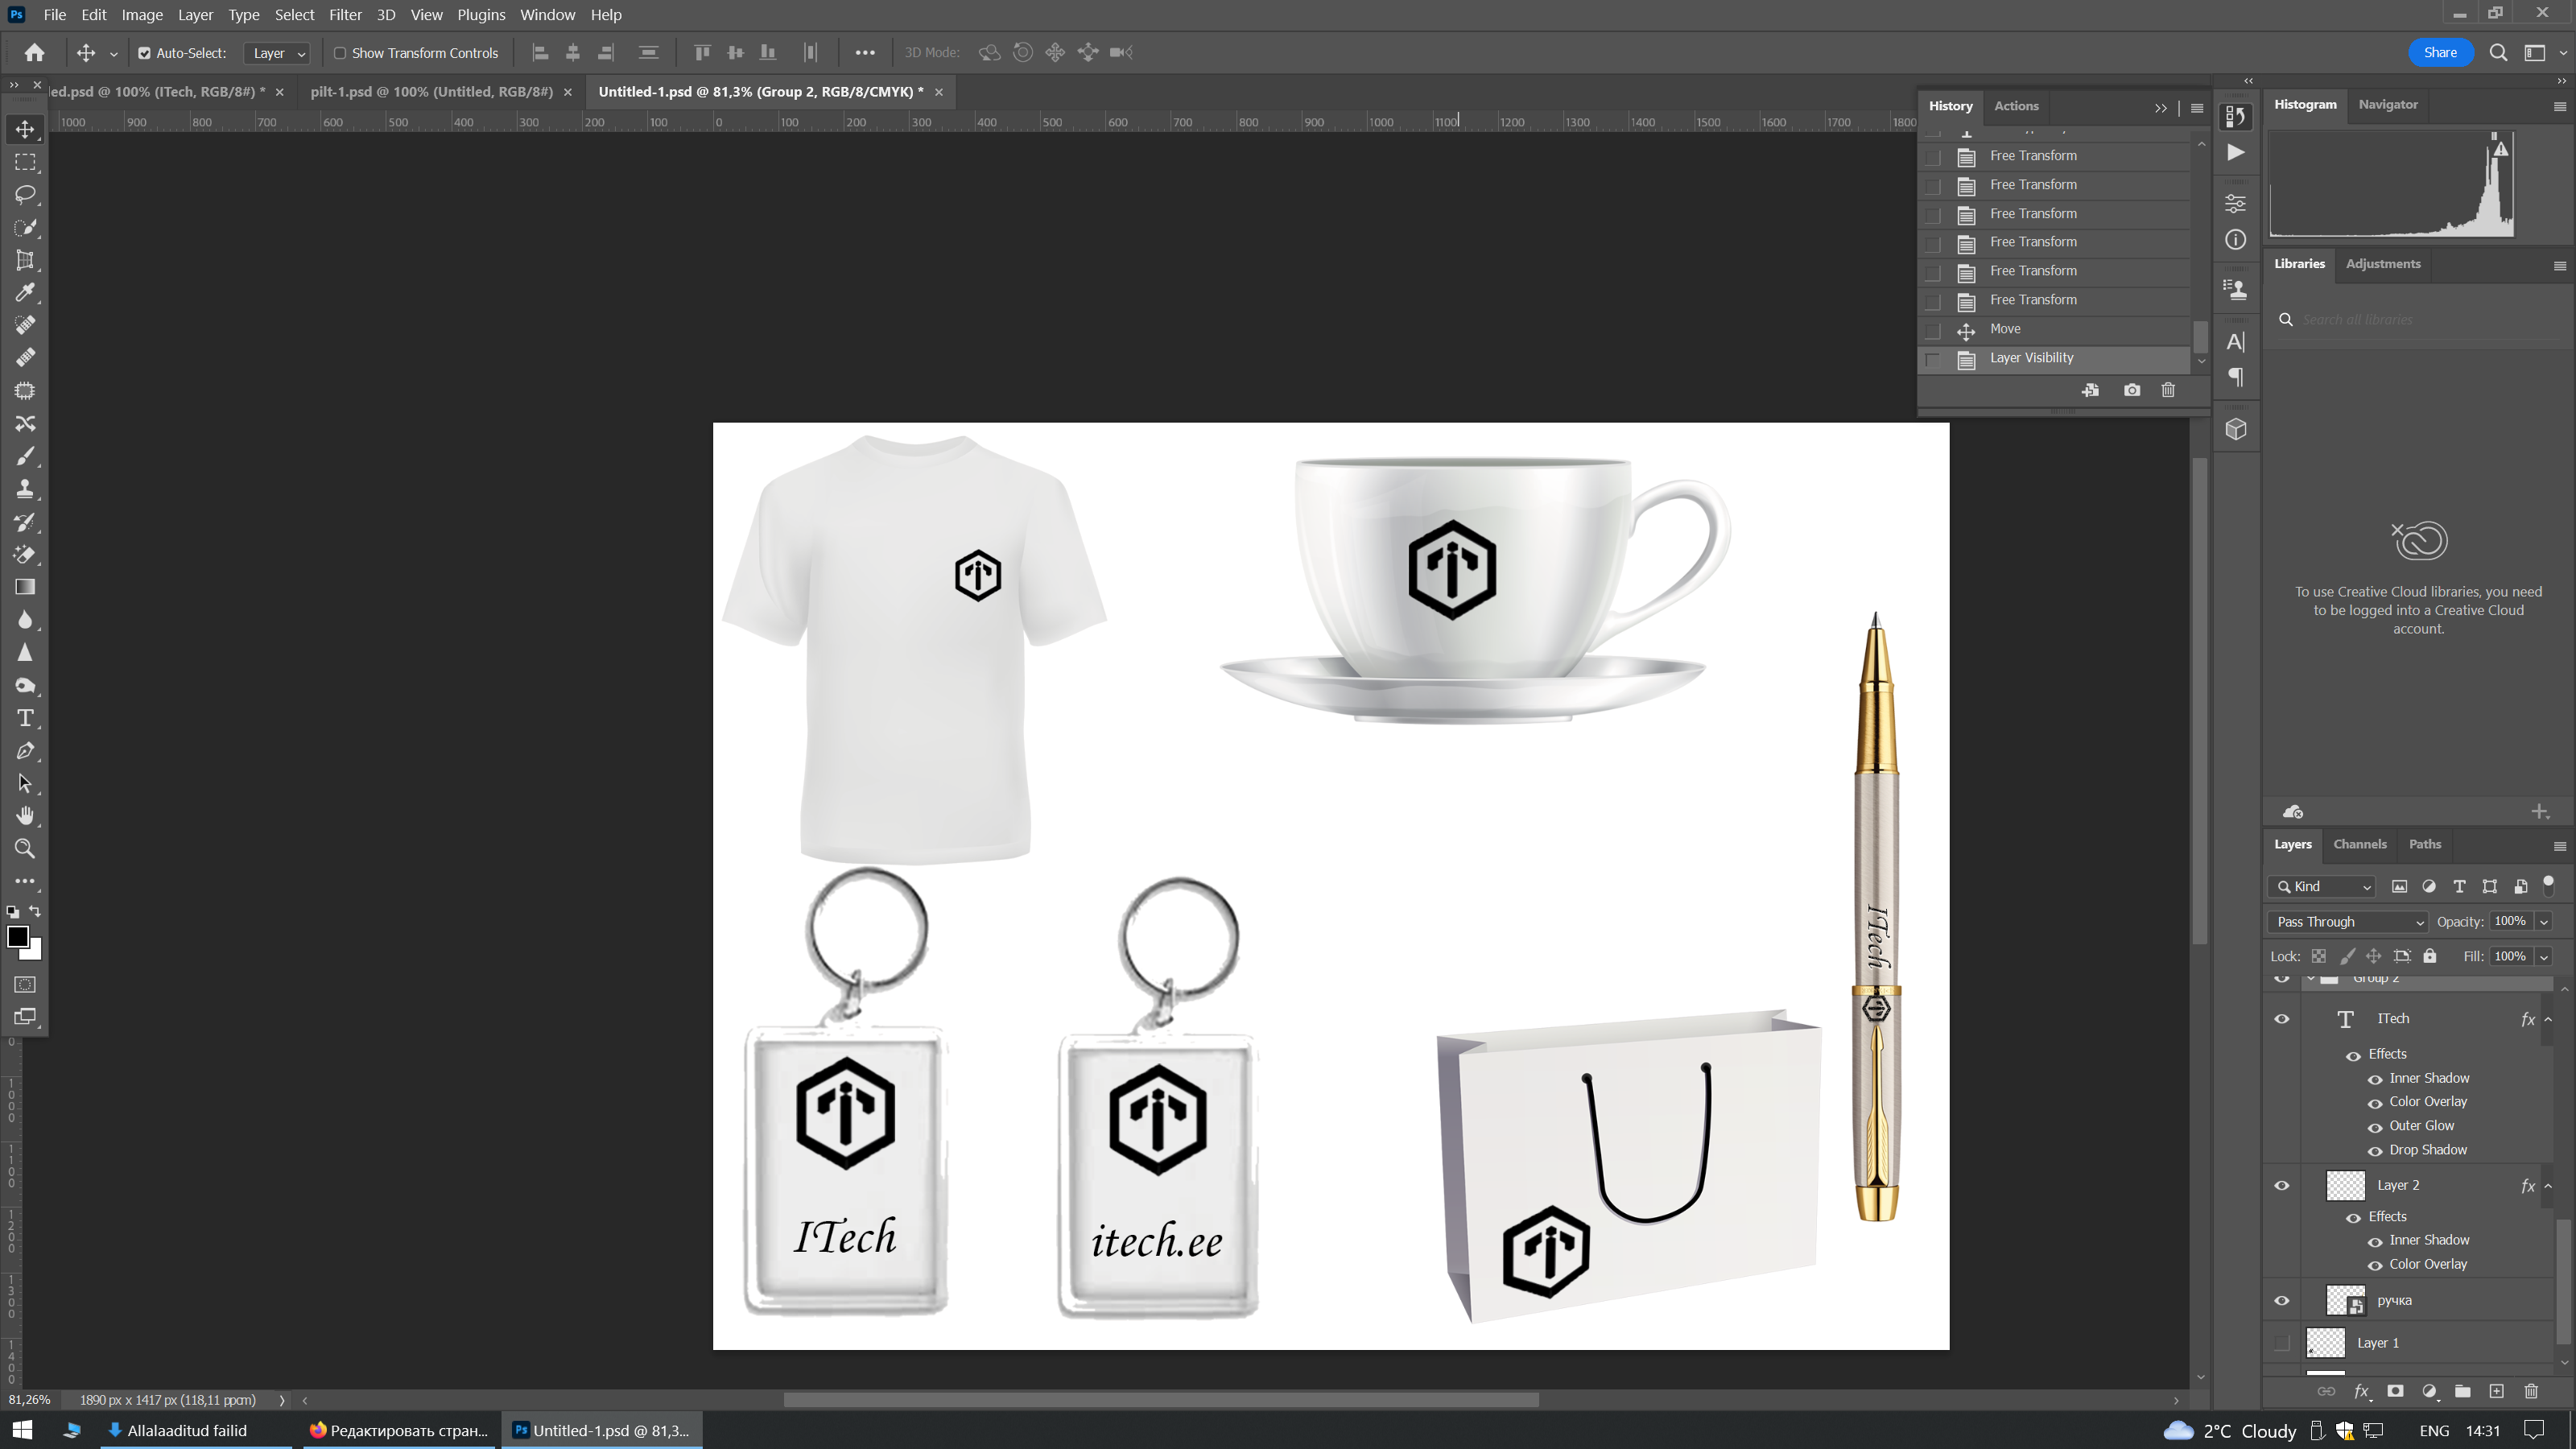Select the Eyedropper tool
This screenshot has height=1449, width=2576.
(x=25, y=292)
